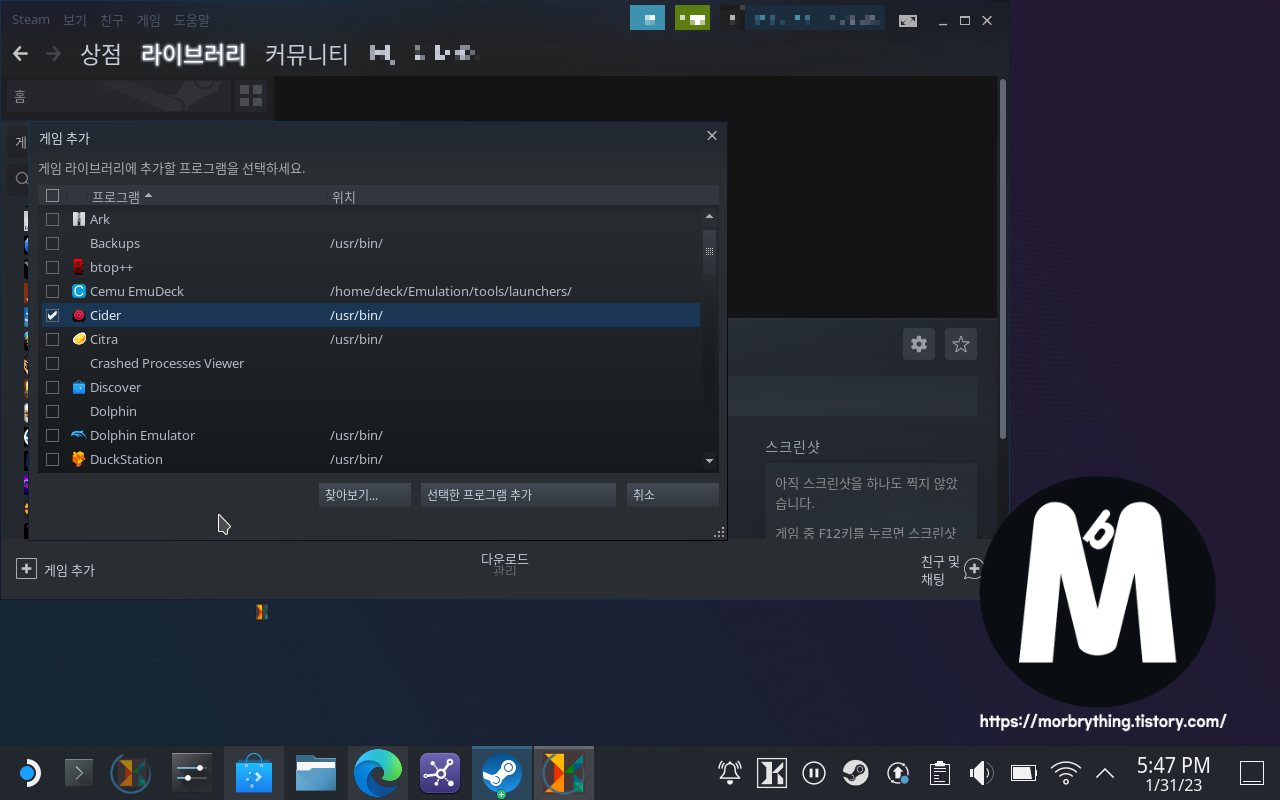Click the Ark app icon in list

(79, 219)
